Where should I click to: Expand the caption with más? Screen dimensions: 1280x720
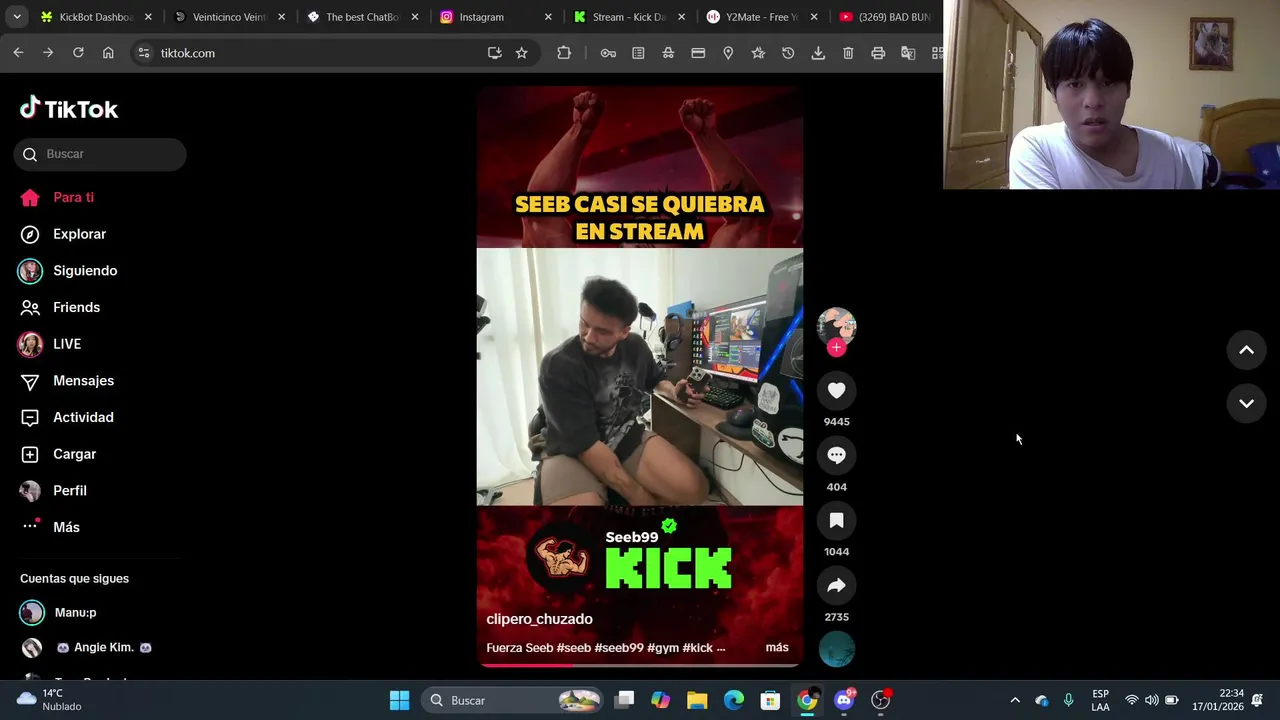point(777,648)
